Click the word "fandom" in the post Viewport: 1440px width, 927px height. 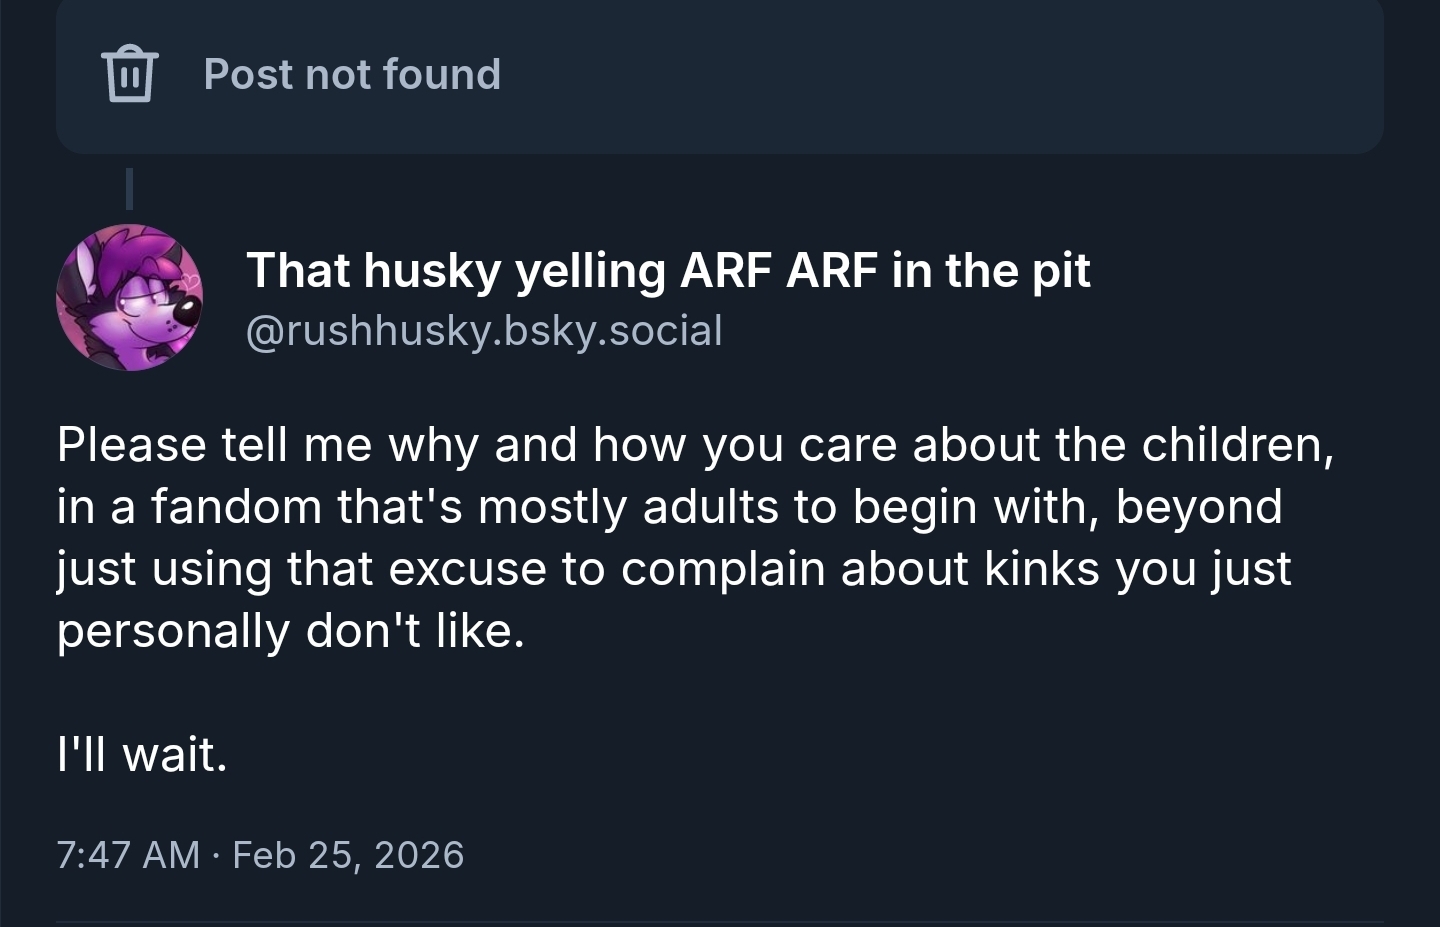[x=236, y=507]
